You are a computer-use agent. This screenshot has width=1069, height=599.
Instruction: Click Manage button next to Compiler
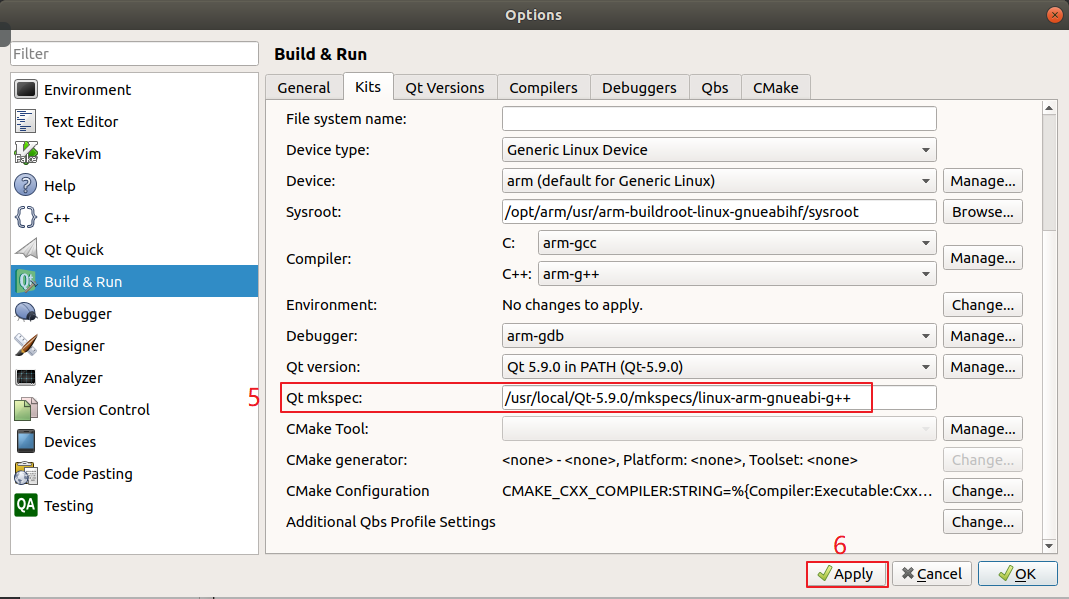(982, 258)
